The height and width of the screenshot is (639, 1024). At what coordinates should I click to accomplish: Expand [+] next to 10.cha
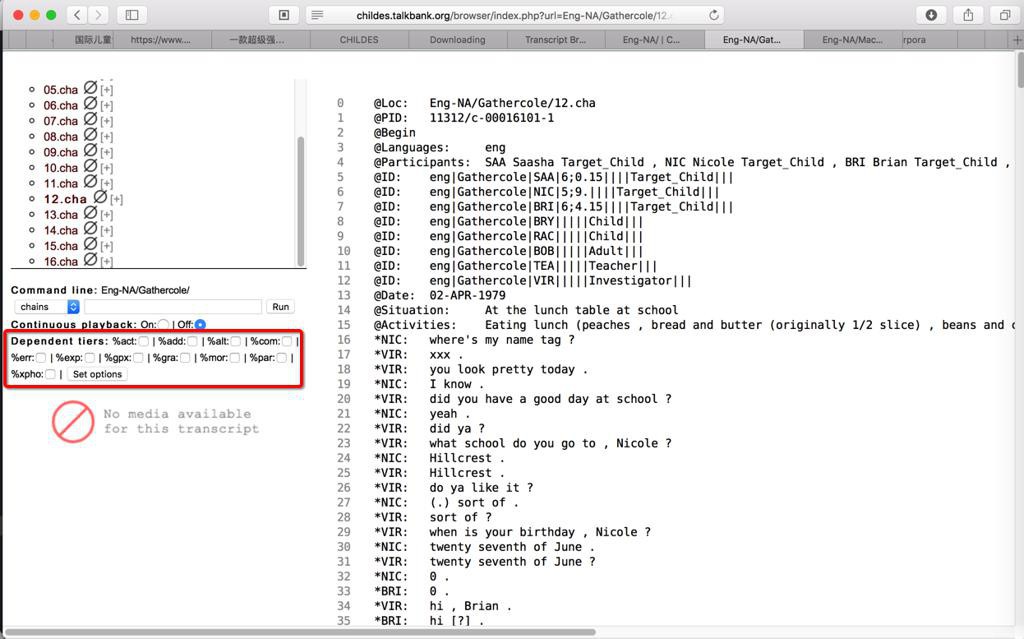pyautogui.click(x=106, y=168)
